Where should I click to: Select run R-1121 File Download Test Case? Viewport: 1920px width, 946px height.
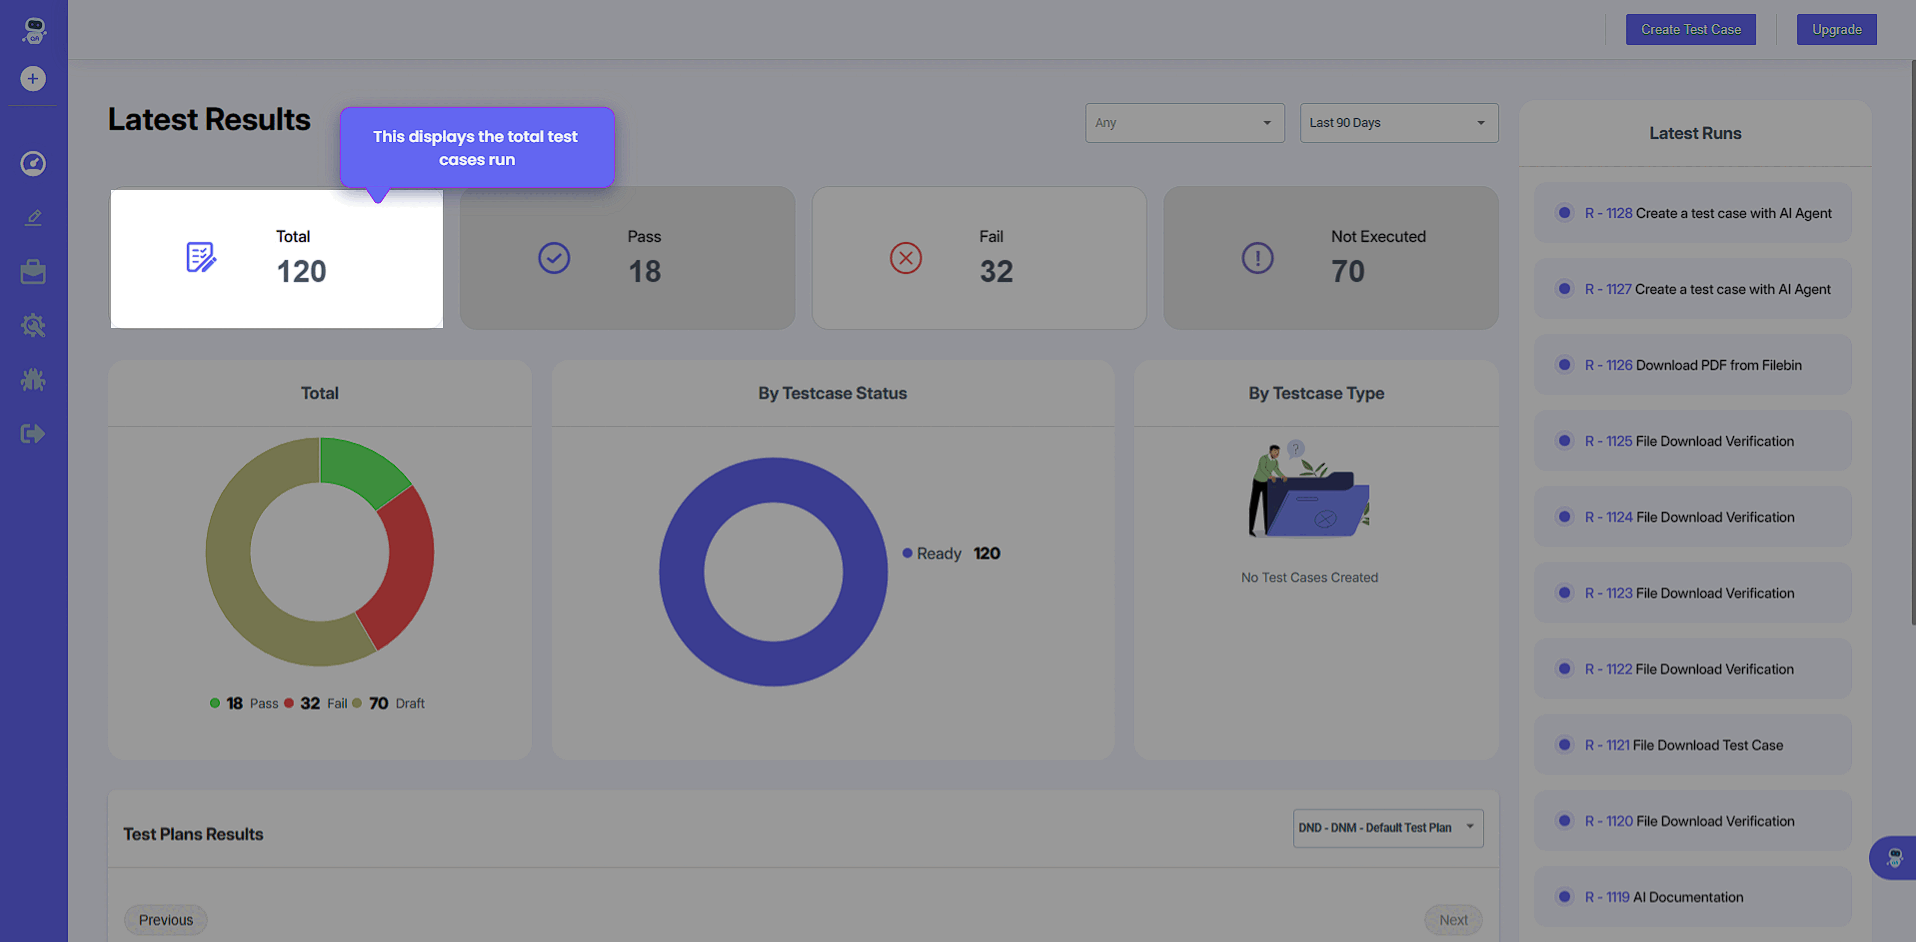pyautogui.click(x=1683, y=745)
